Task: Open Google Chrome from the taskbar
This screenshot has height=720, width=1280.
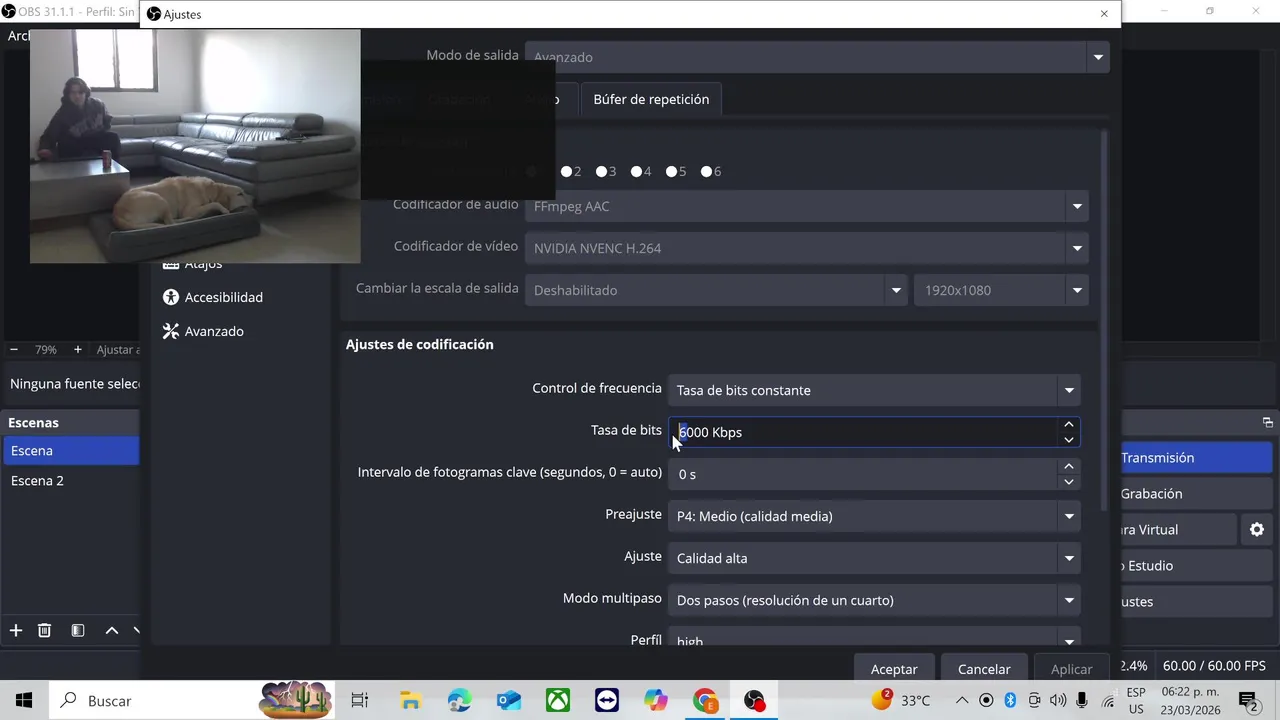Action: 705,700
